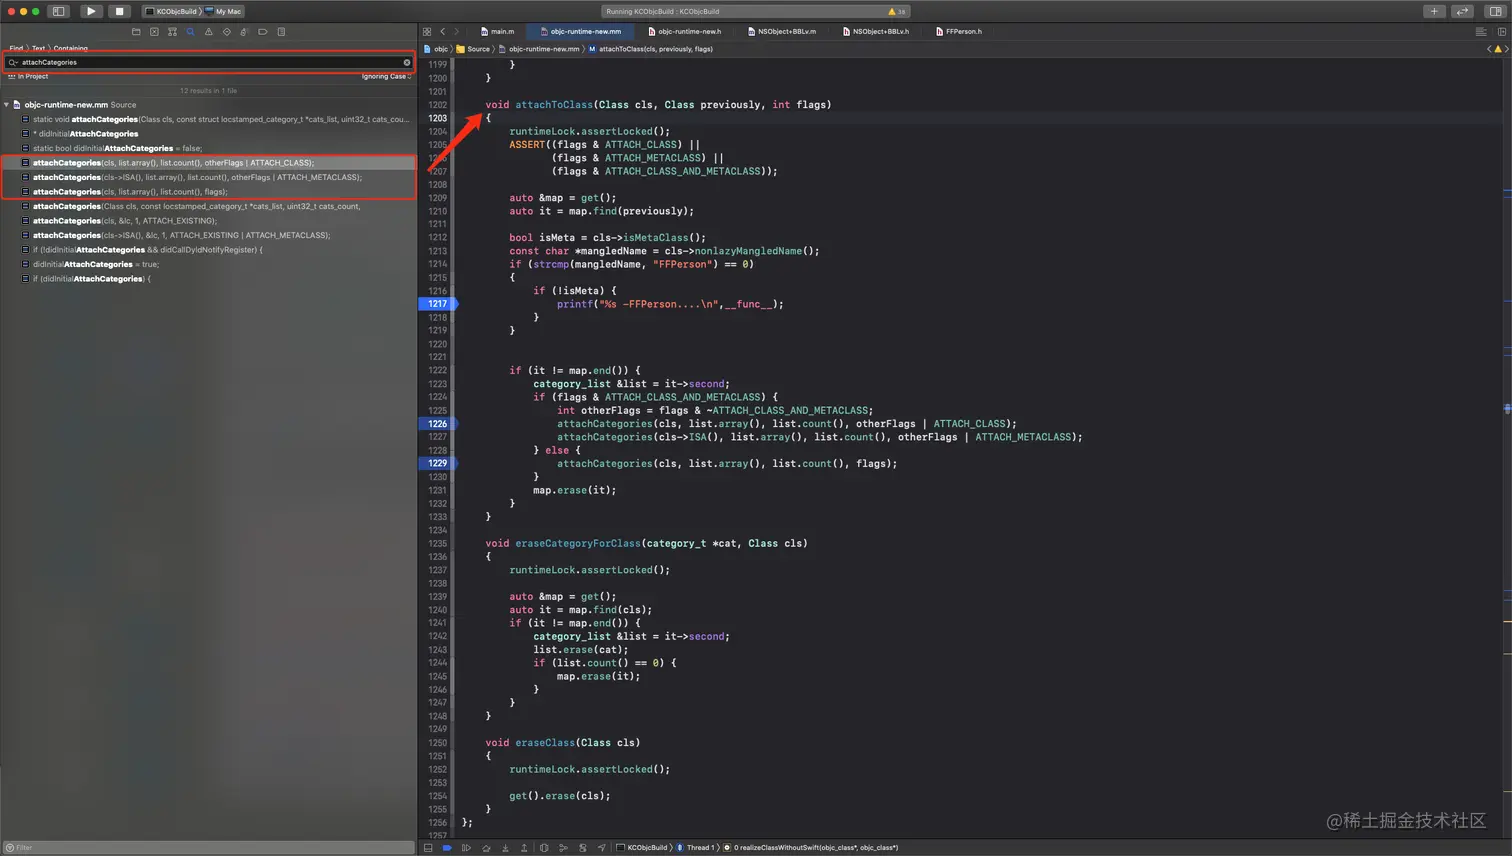Open the Project navigator folder icon

136,32
